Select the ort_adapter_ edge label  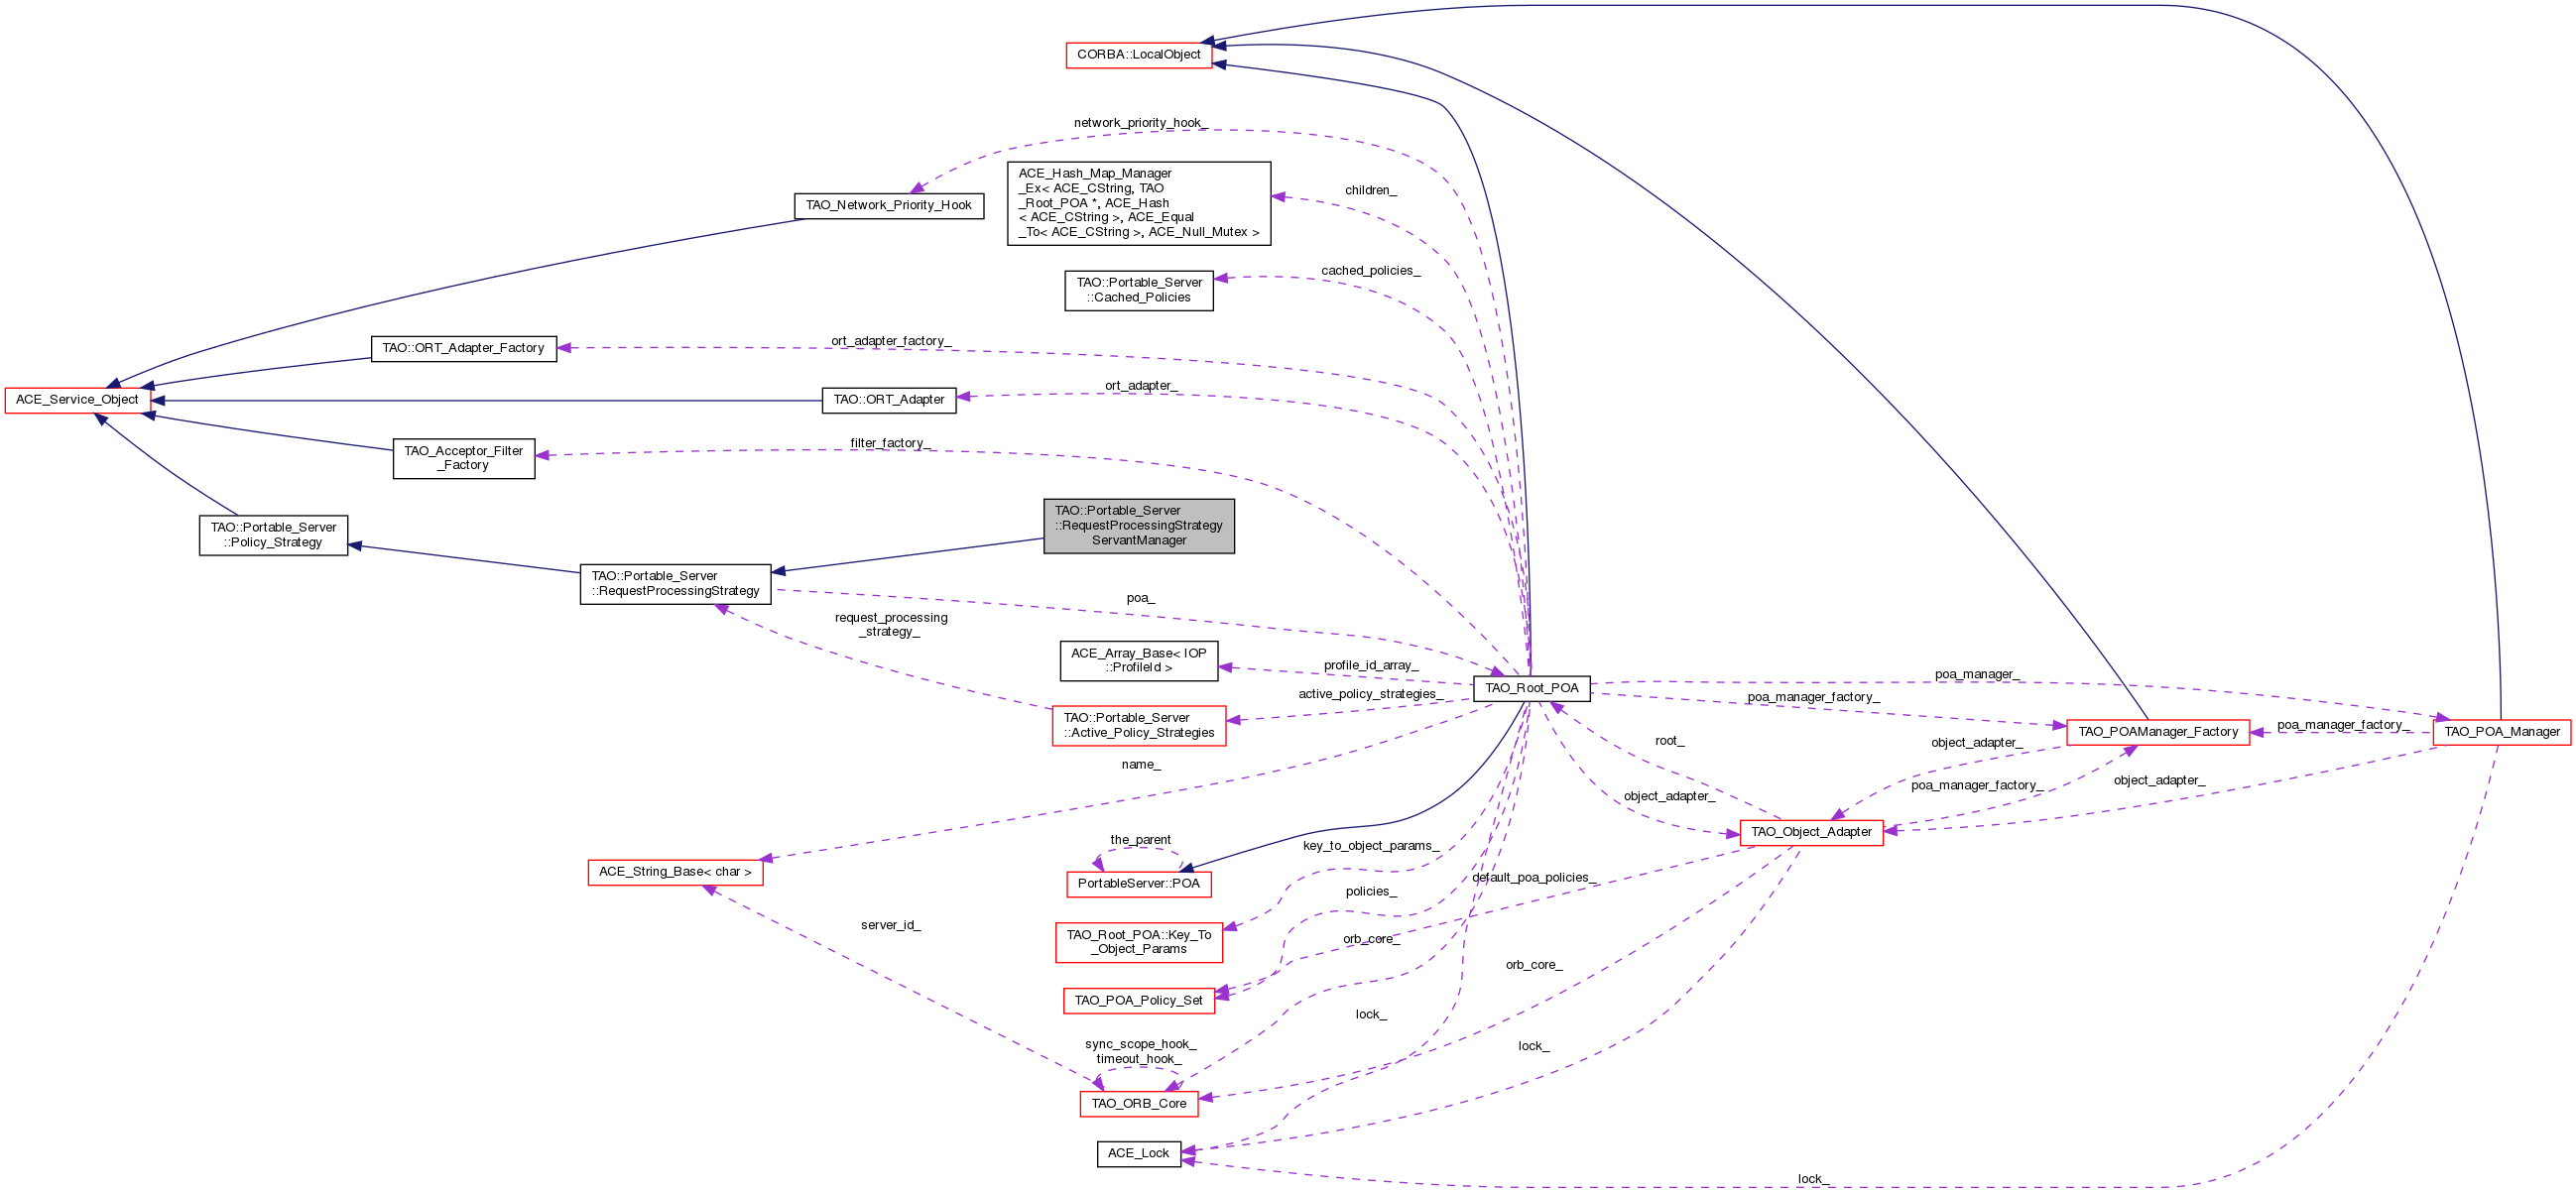1140,386
